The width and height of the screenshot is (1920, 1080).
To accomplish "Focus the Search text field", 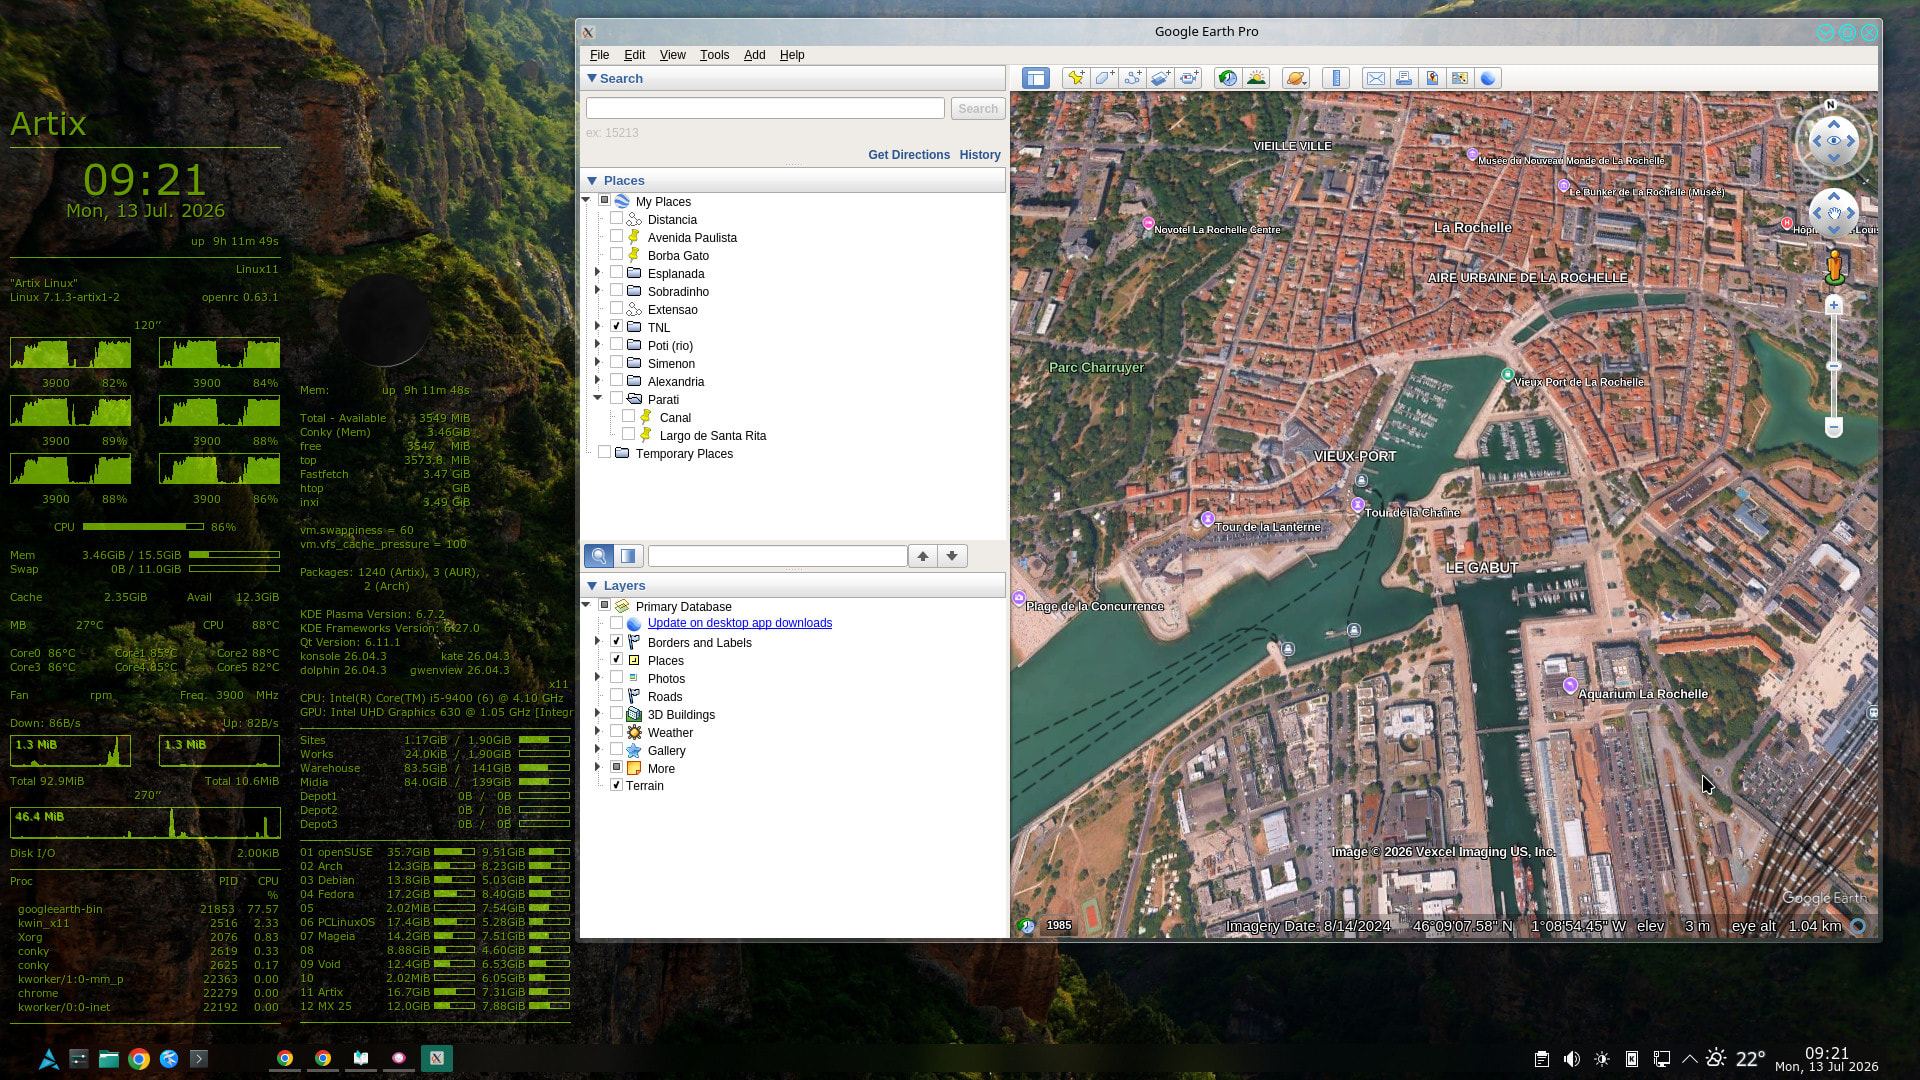I will (765, 108).
